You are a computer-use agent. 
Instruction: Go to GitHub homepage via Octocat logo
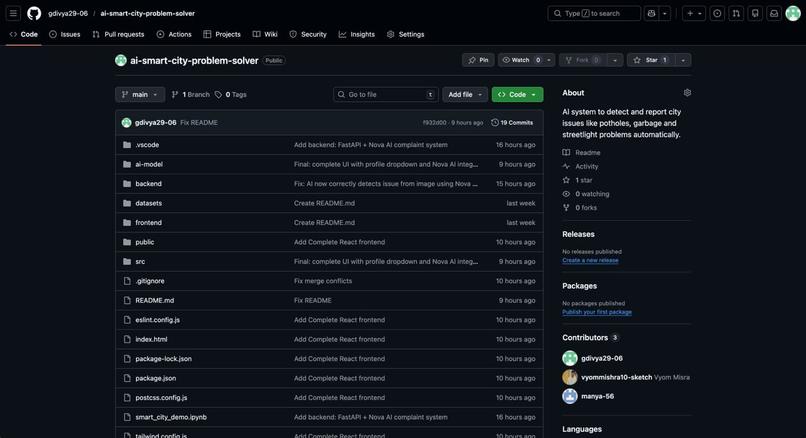pyautogui.click(x=34, y=13)
